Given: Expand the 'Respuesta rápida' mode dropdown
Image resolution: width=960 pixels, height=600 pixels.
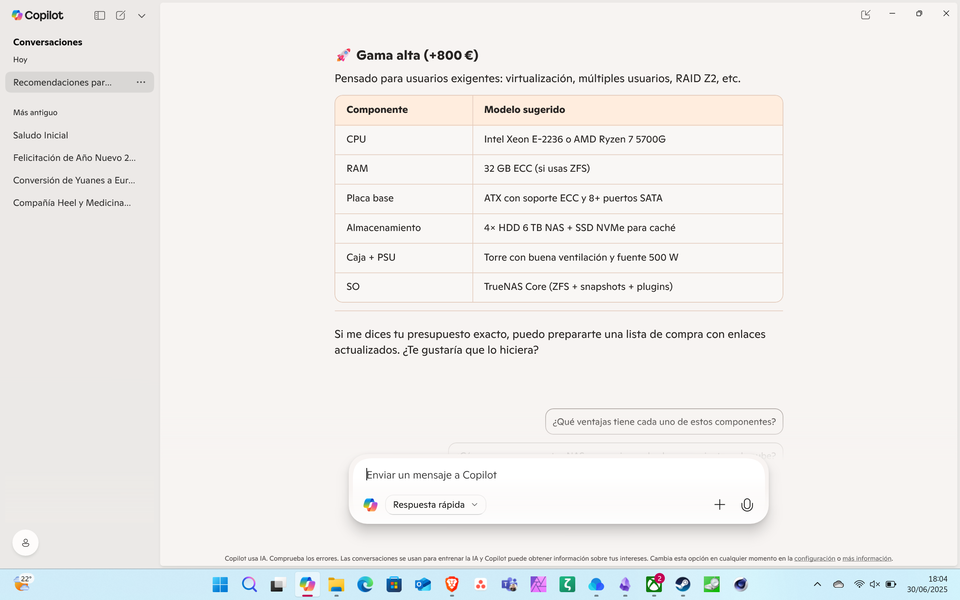Looking at the screenshot, I should 435,504.
